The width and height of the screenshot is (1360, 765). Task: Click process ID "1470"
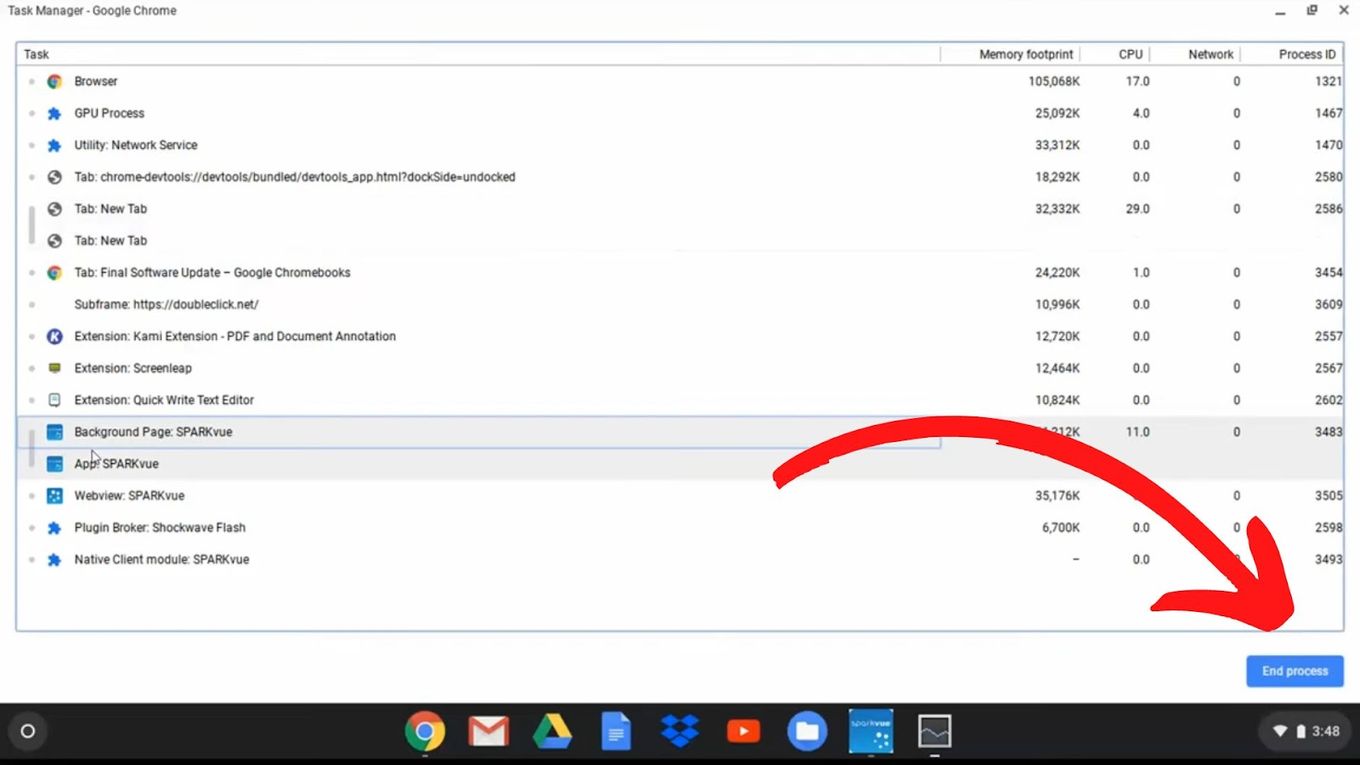click(x=1329, y=145)
